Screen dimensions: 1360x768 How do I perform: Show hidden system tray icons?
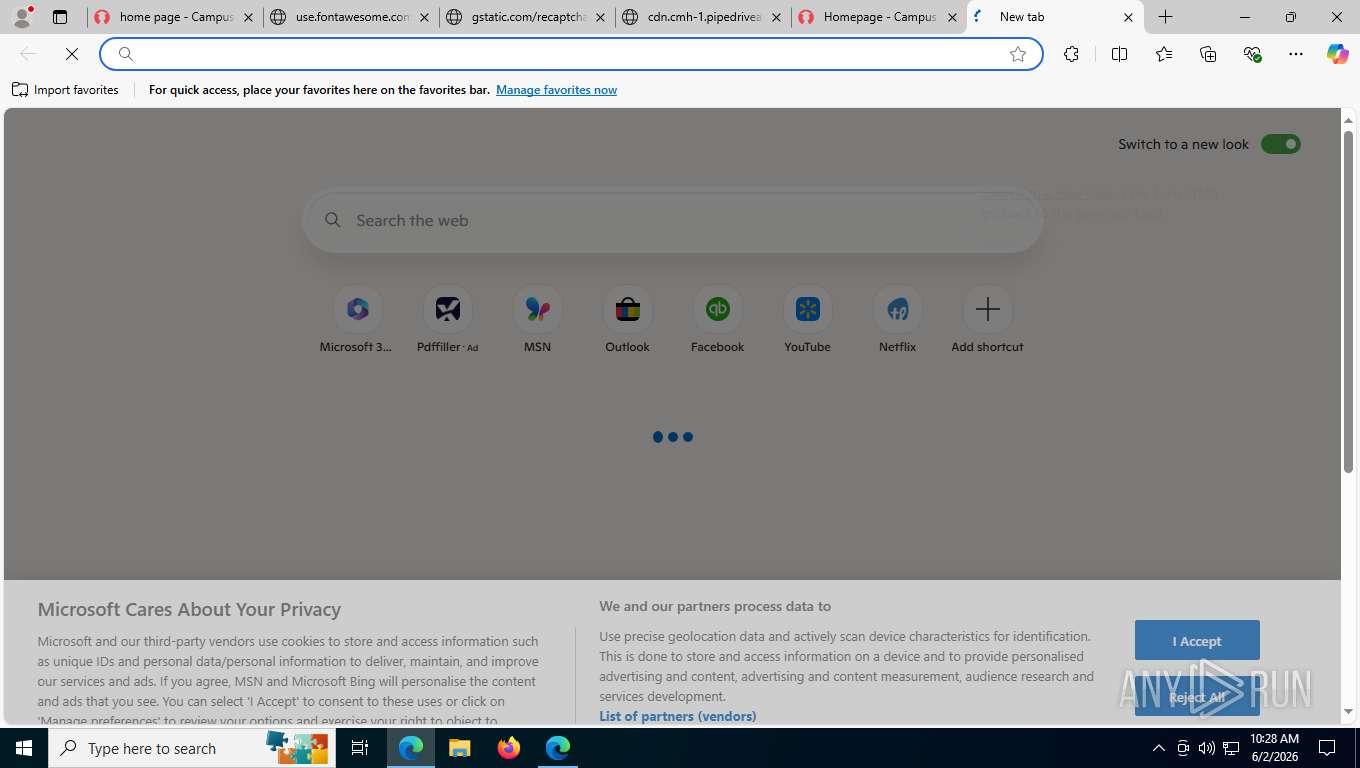tap(1159, 748)
